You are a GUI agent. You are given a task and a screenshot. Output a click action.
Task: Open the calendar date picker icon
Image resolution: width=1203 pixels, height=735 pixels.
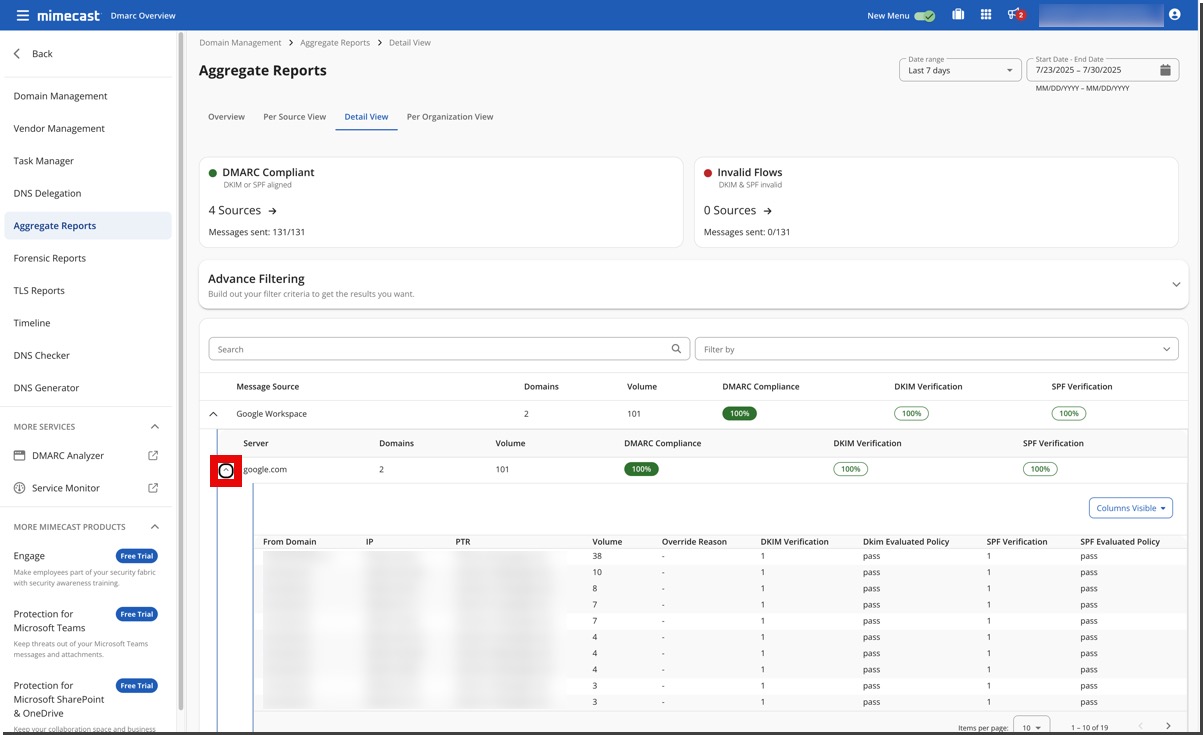(1165, 70)
